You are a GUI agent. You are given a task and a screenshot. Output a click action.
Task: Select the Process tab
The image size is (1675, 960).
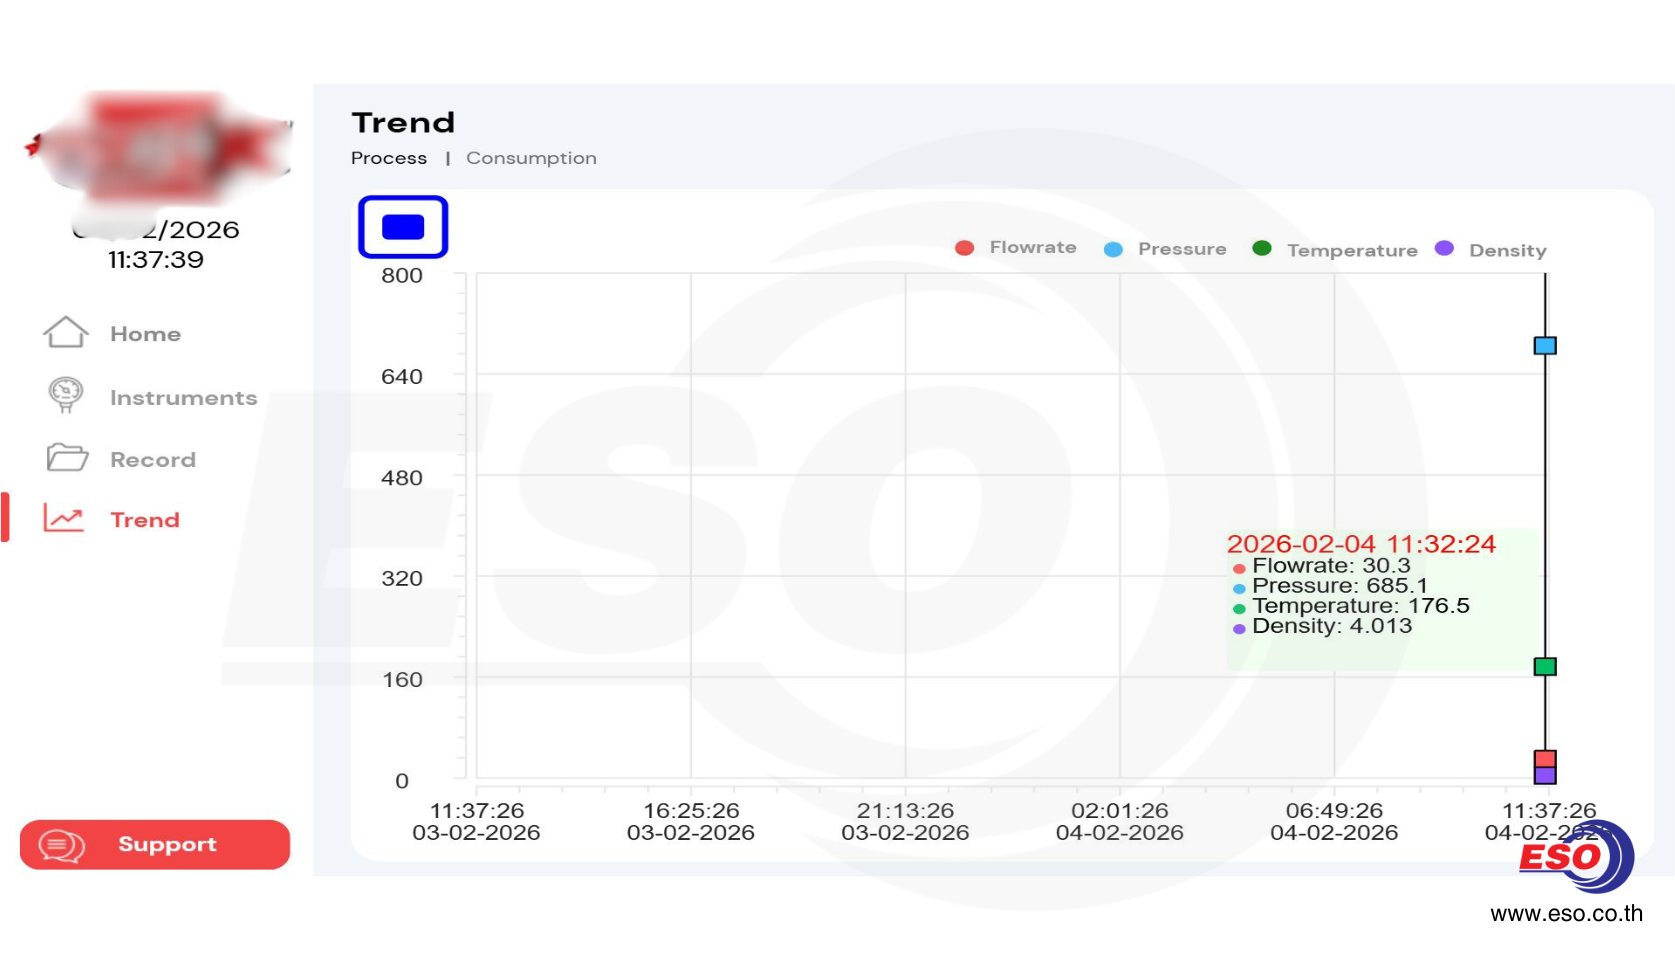(389, 158)
